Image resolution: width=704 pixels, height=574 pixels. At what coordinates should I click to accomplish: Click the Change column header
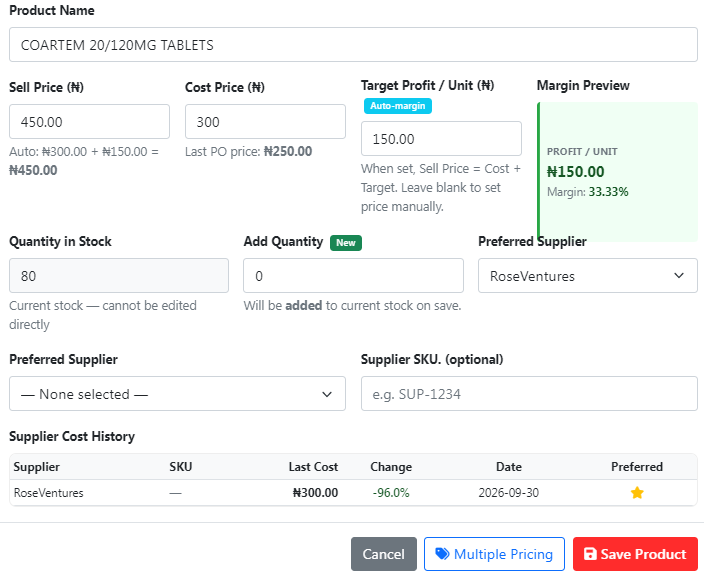391,467
